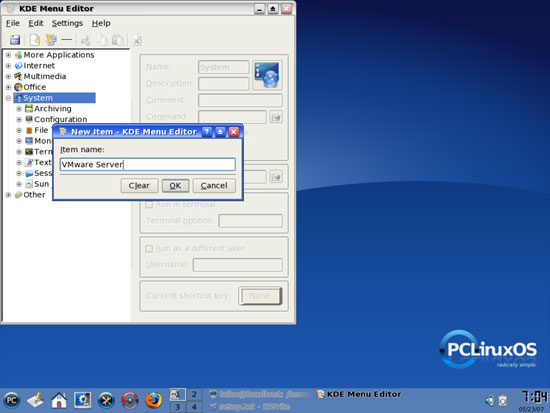Launch Firefox from the taskbar

[x=153, y=400]
